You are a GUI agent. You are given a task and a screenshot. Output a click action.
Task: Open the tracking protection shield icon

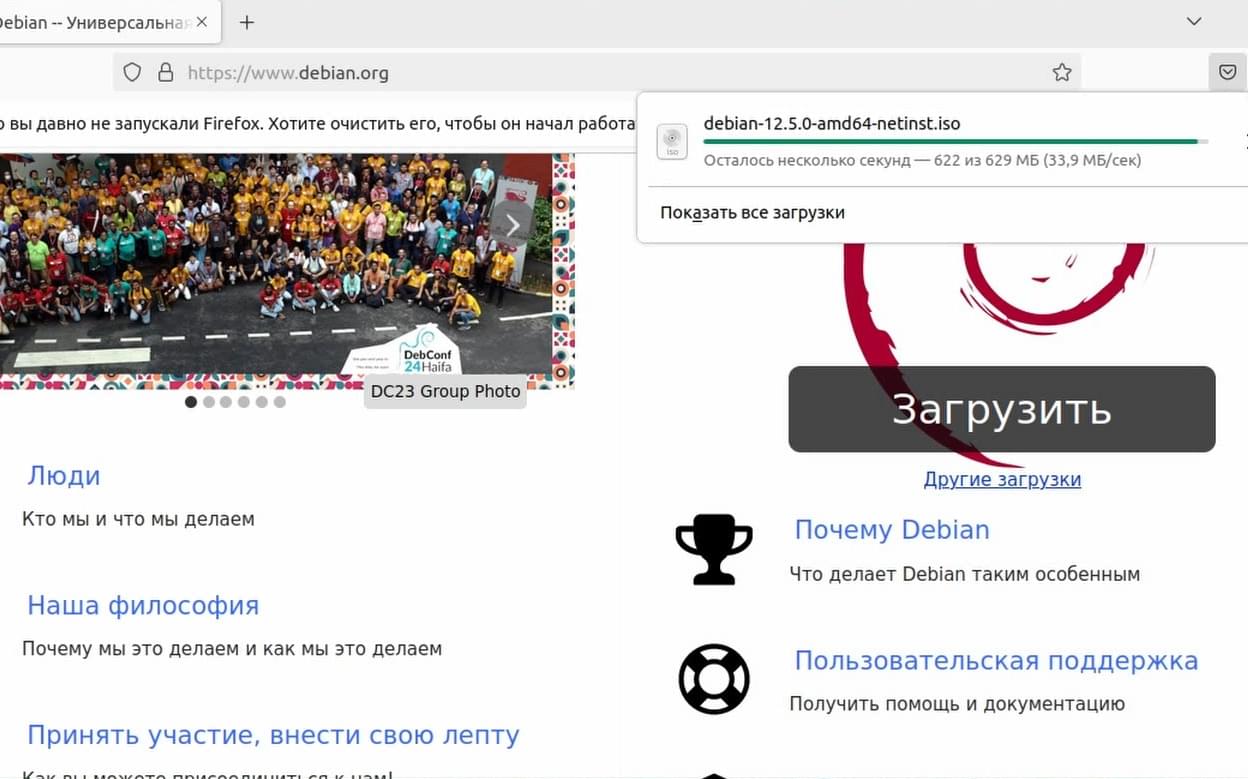(x=133, y=73)
